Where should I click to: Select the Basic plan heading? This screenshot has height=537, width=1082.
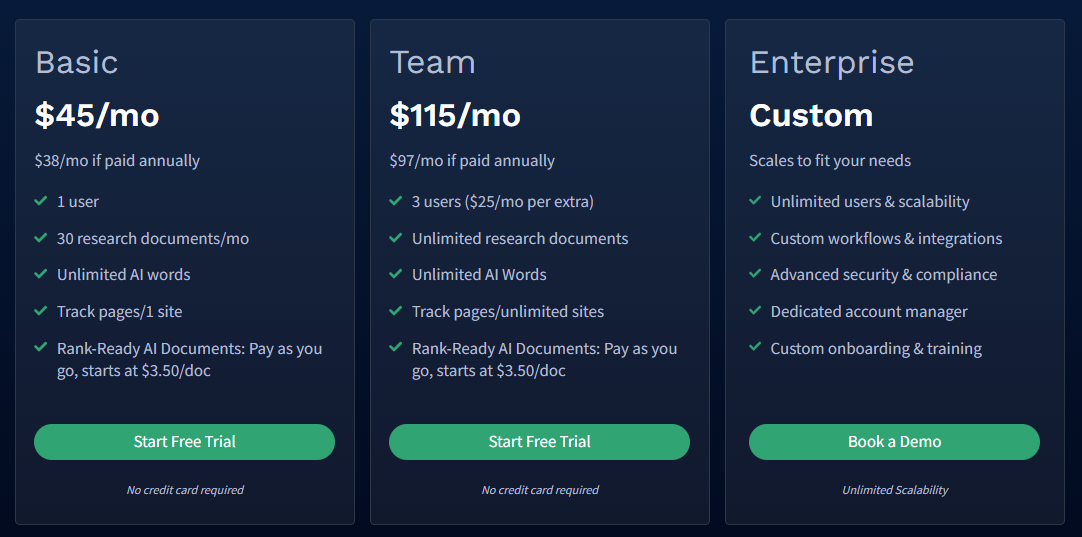point(77,62)
